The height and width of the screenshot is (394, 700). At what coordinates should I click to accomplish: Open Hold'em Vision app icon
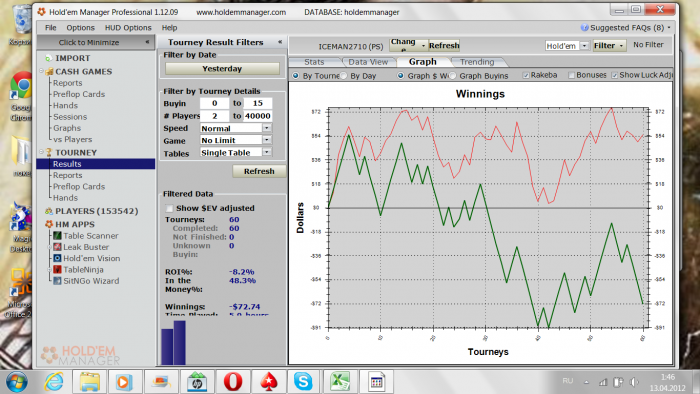pyautogui.click(x=57, y=258)
